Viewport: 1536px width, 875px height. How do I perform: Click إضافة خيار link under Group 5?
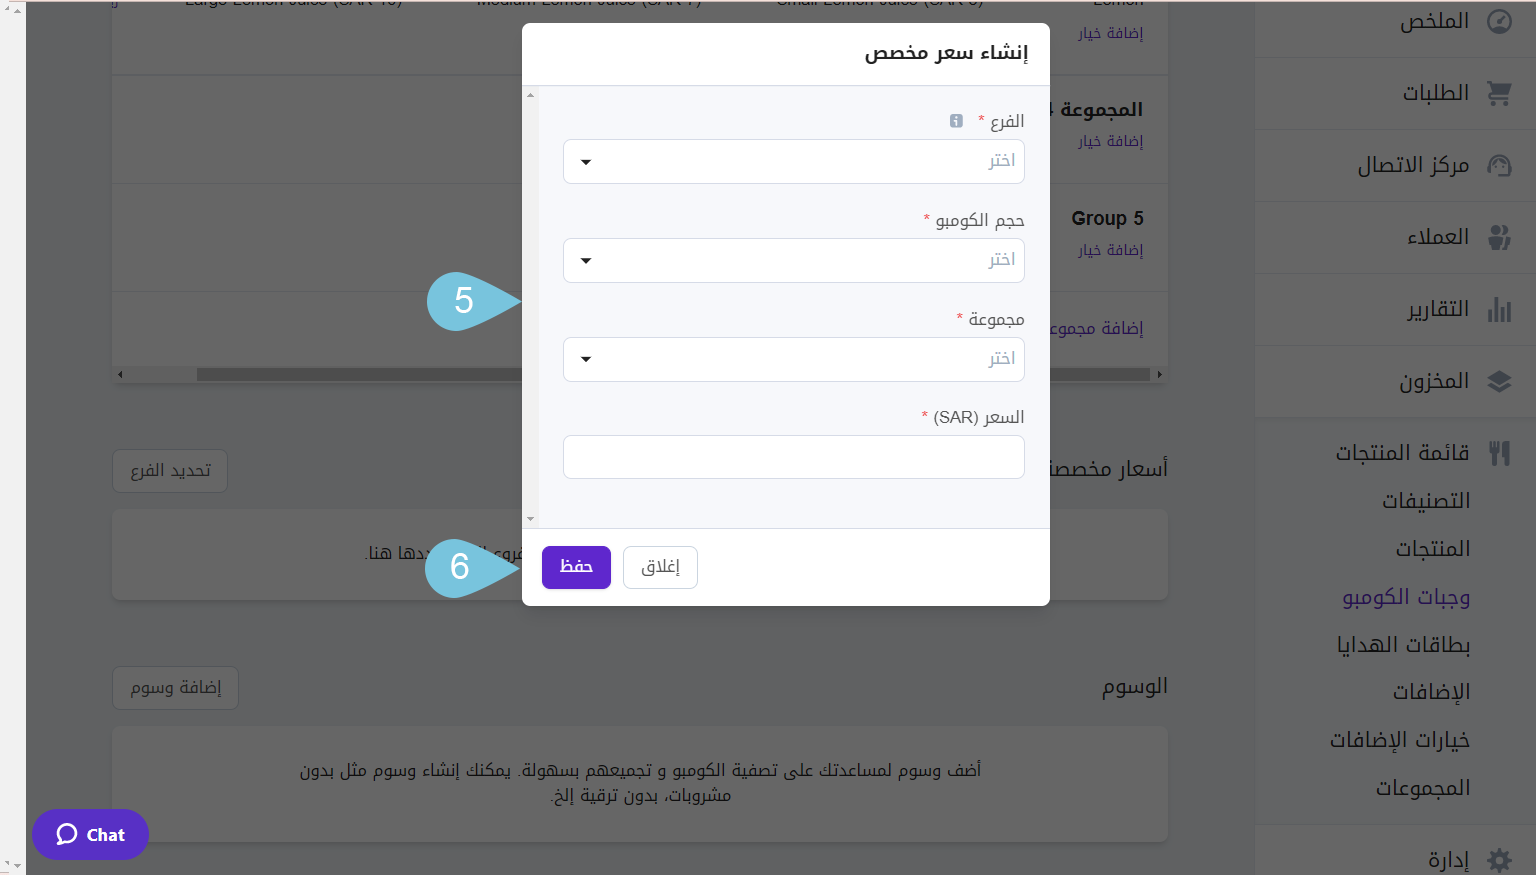(x=1110, y=250)
